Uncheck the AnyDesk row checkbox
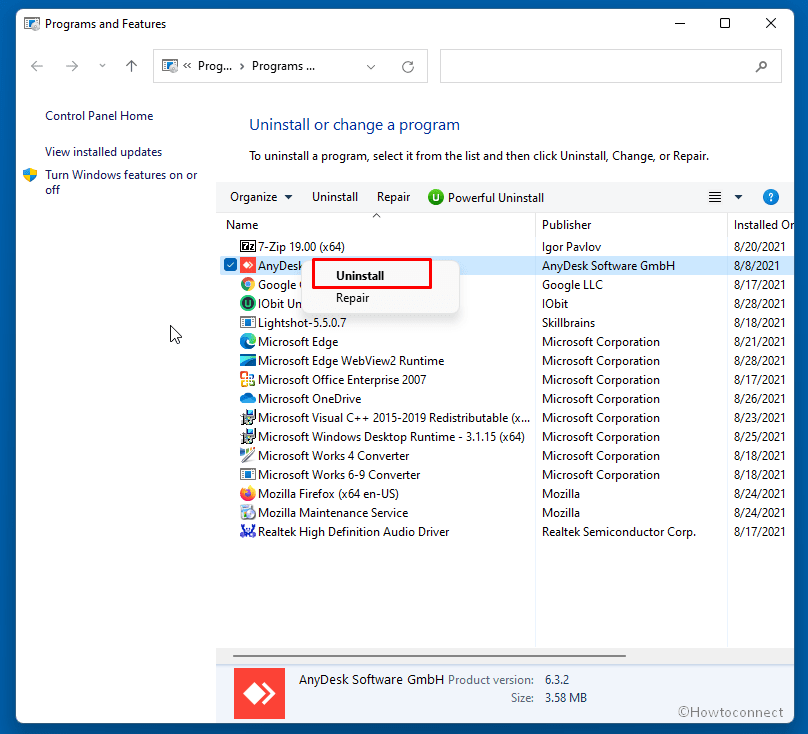808x734 pixels. (230, 265)
